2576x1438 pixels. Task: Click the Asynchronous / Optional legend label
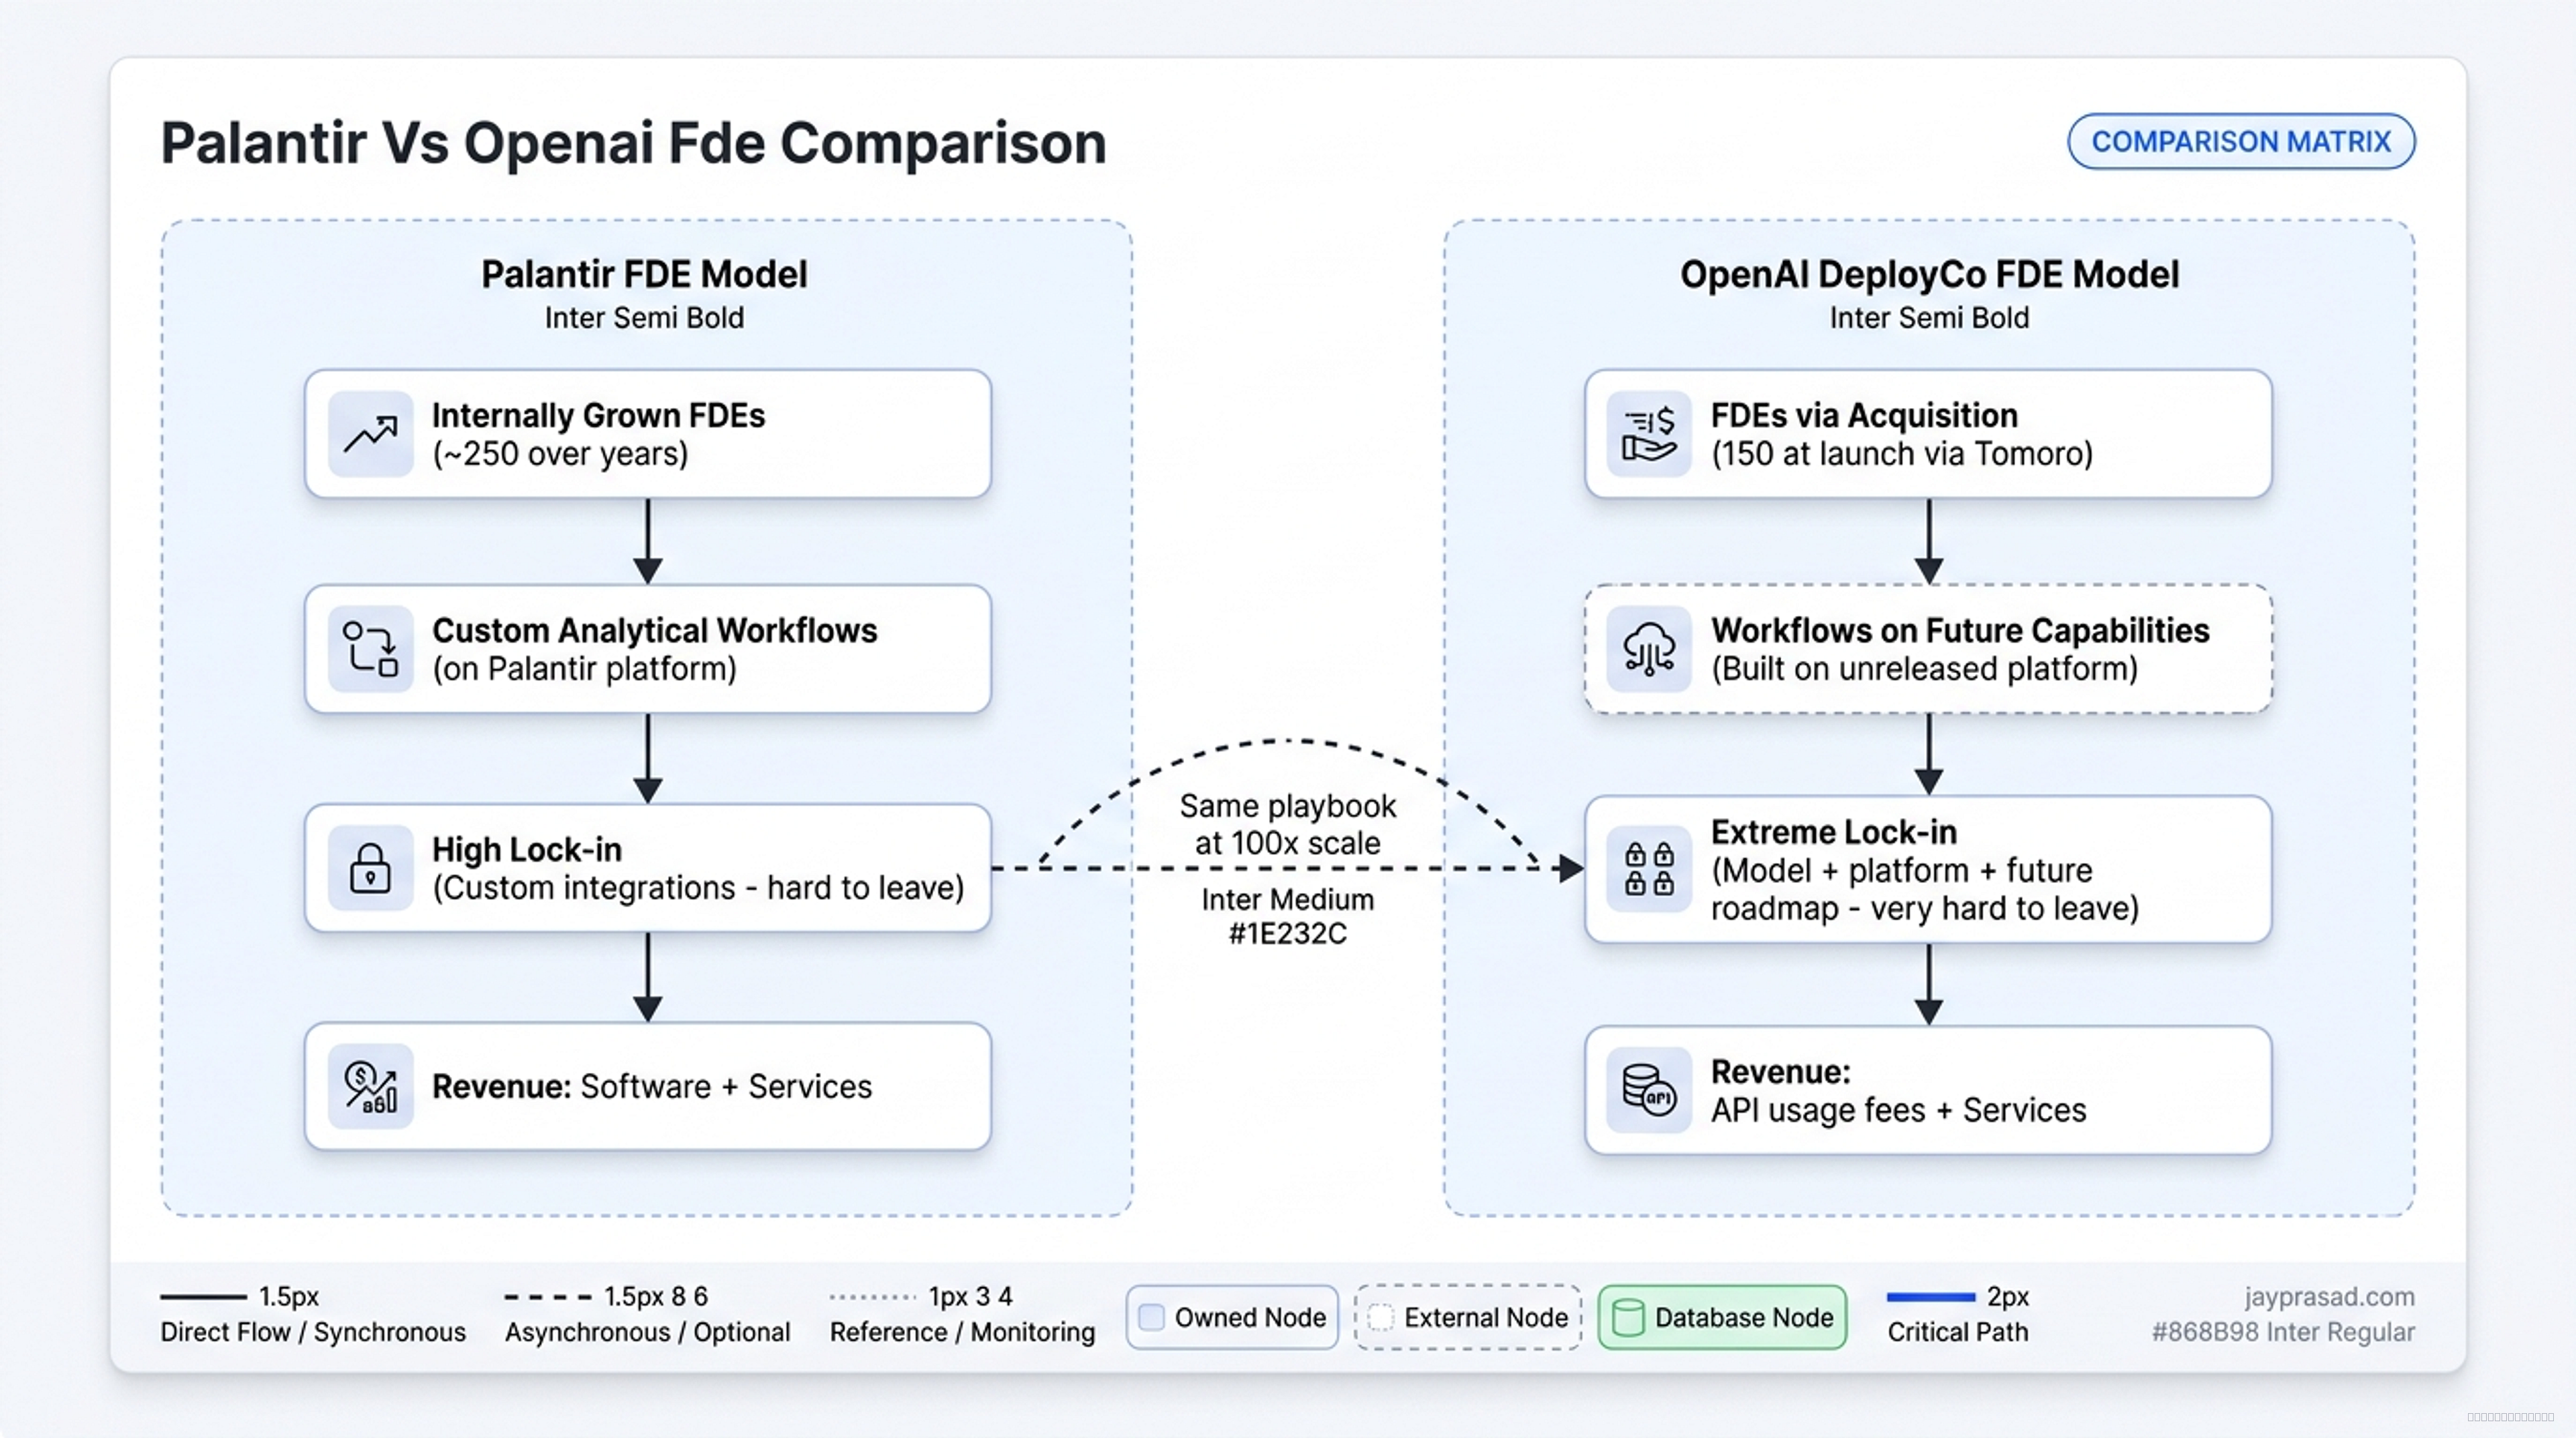(647, 1332)
